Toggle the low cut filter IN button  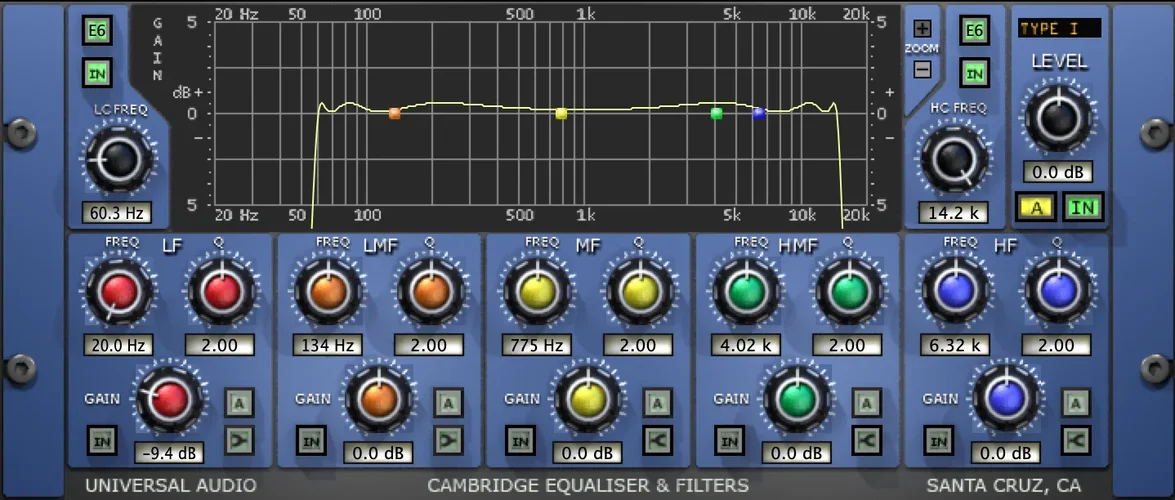tap(97, 73)
